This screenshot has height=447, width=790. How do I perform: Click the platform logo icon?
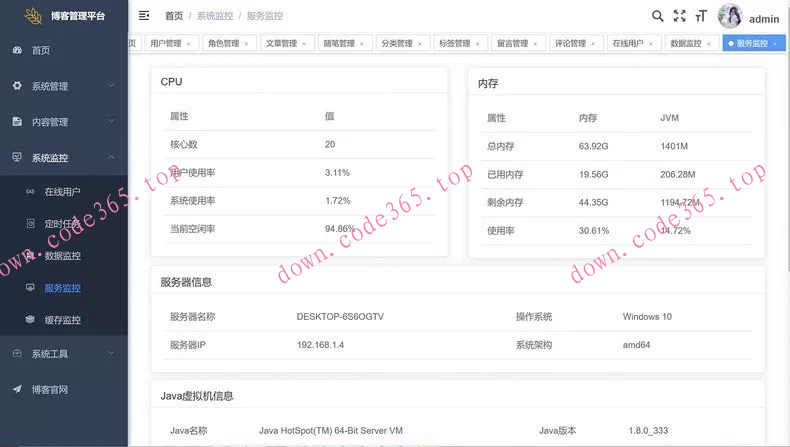pyautogui.click(x=34, y=16)
